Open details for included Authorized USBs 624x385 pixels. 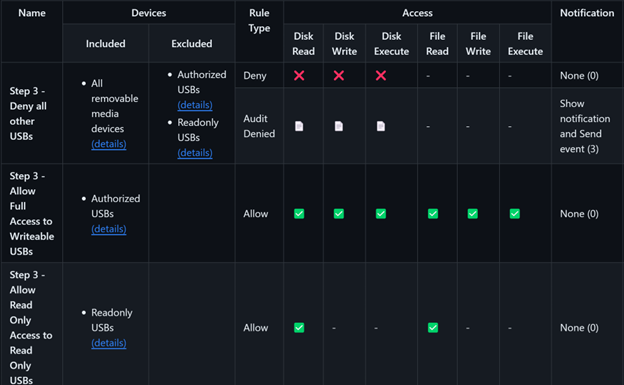[109, 229]
